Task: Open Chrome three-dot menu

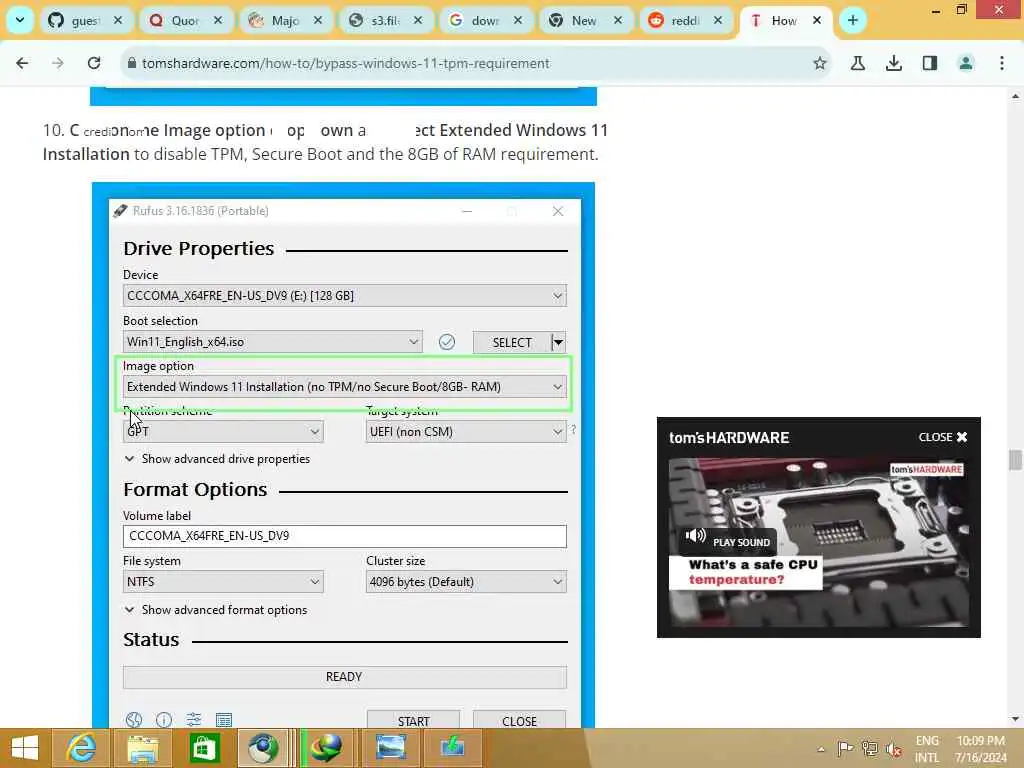Action: (x=1001, y=63)
